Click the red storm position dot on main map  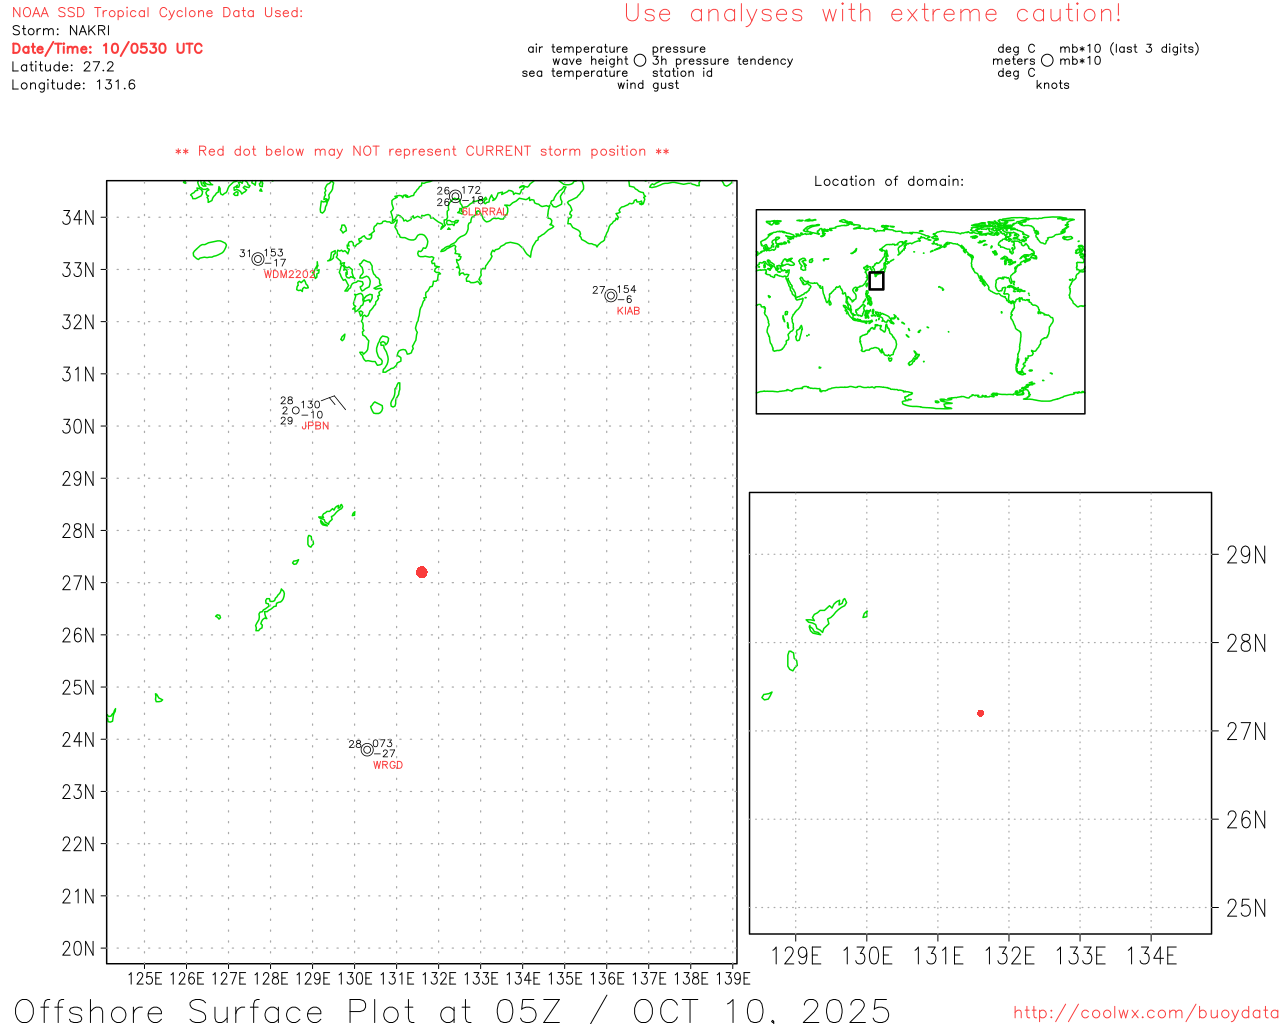click(421, 572)
